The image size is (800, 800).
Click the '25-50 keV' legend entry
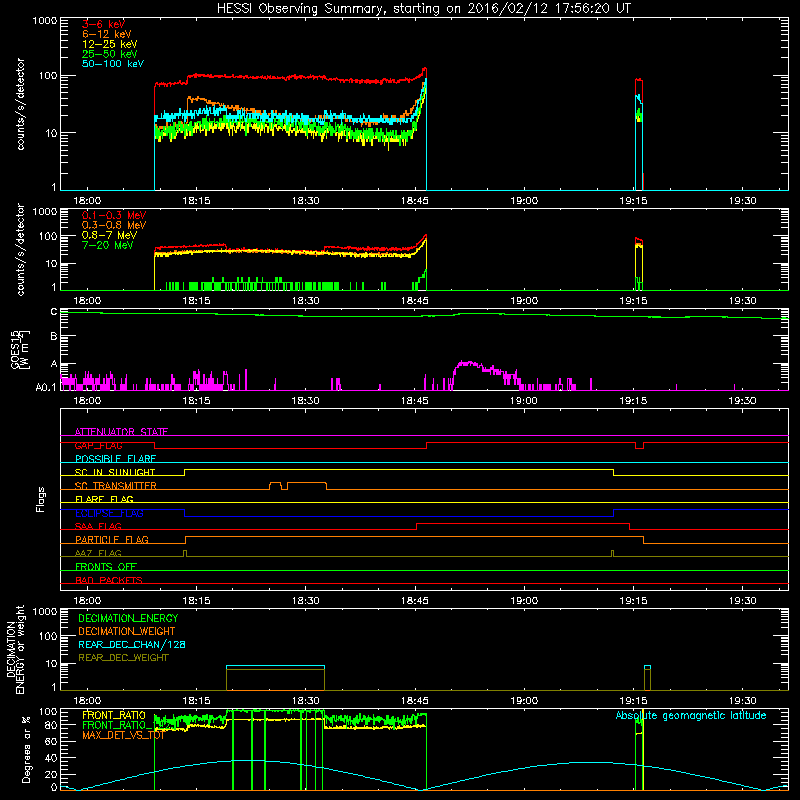click(x=110, y=54)
